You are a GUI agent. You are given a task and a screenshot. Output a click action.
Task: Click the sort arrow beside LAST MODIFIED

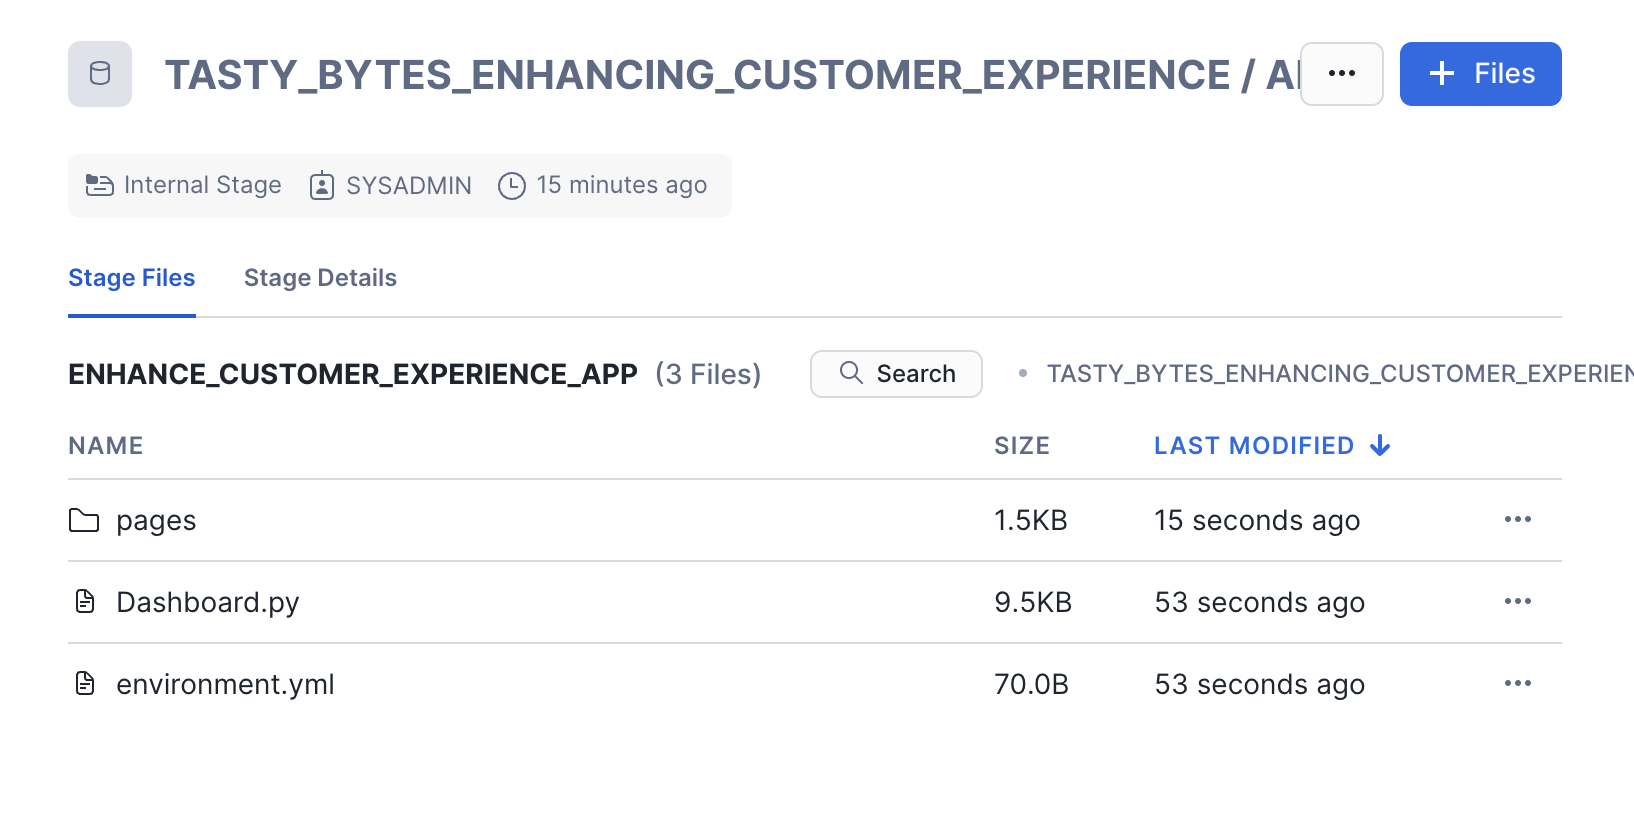tap(1380, 446)
